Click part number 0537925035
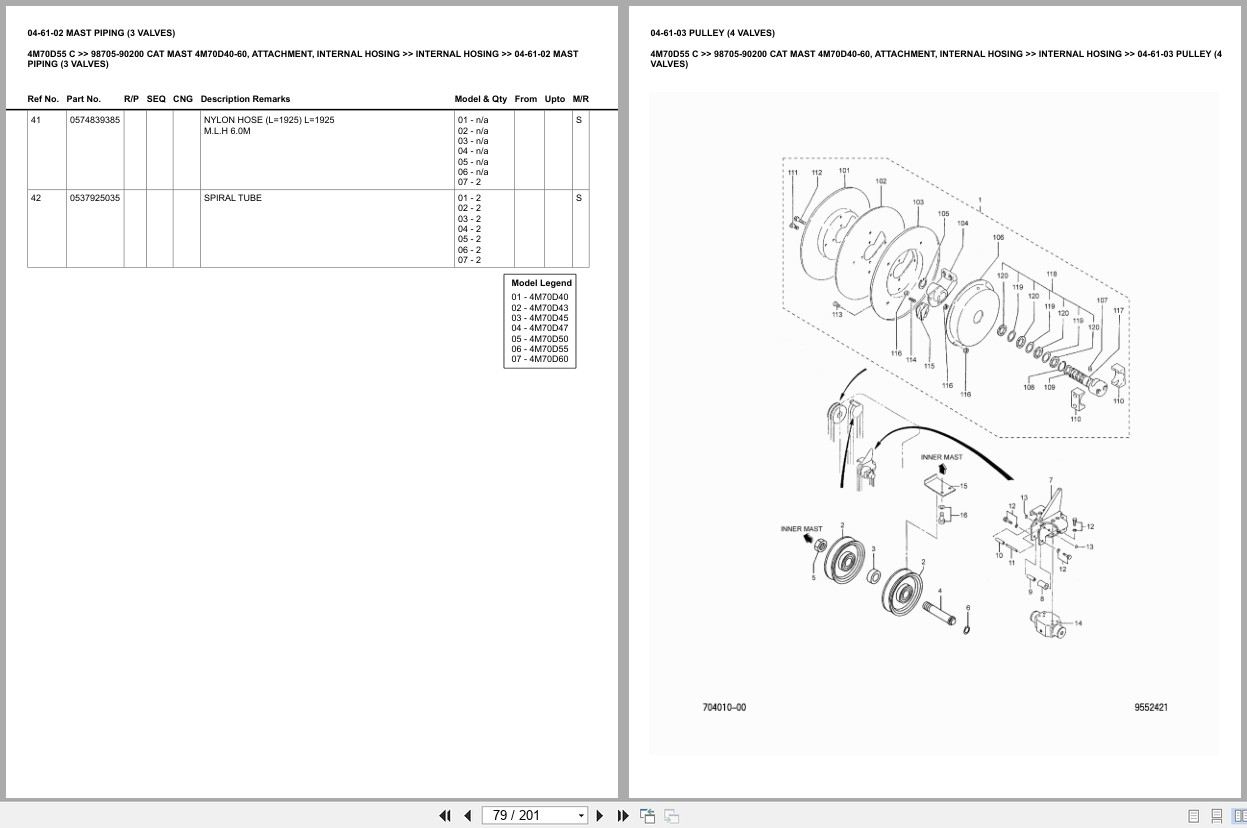The width and height of the screenshot is (1247, 828). 95,198
